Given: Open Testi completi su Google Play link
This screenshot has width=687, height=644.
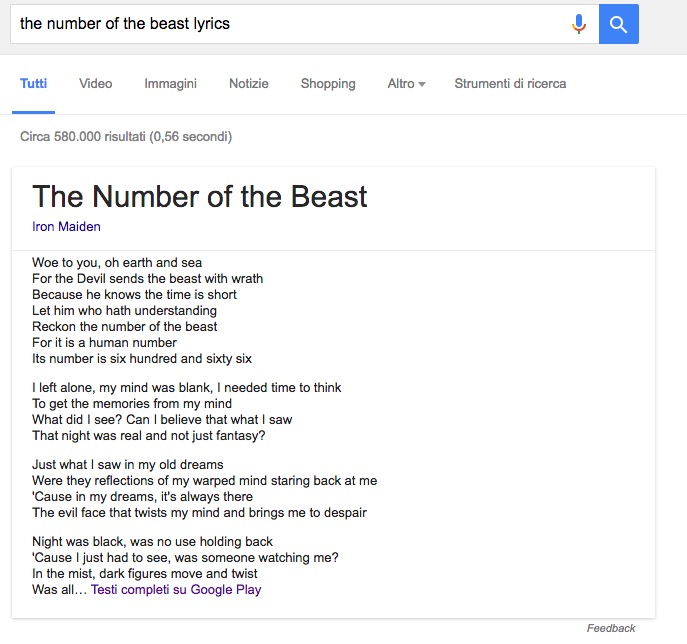Looking at the screenshot, I should pyautogui.click(x=176, y=590).
